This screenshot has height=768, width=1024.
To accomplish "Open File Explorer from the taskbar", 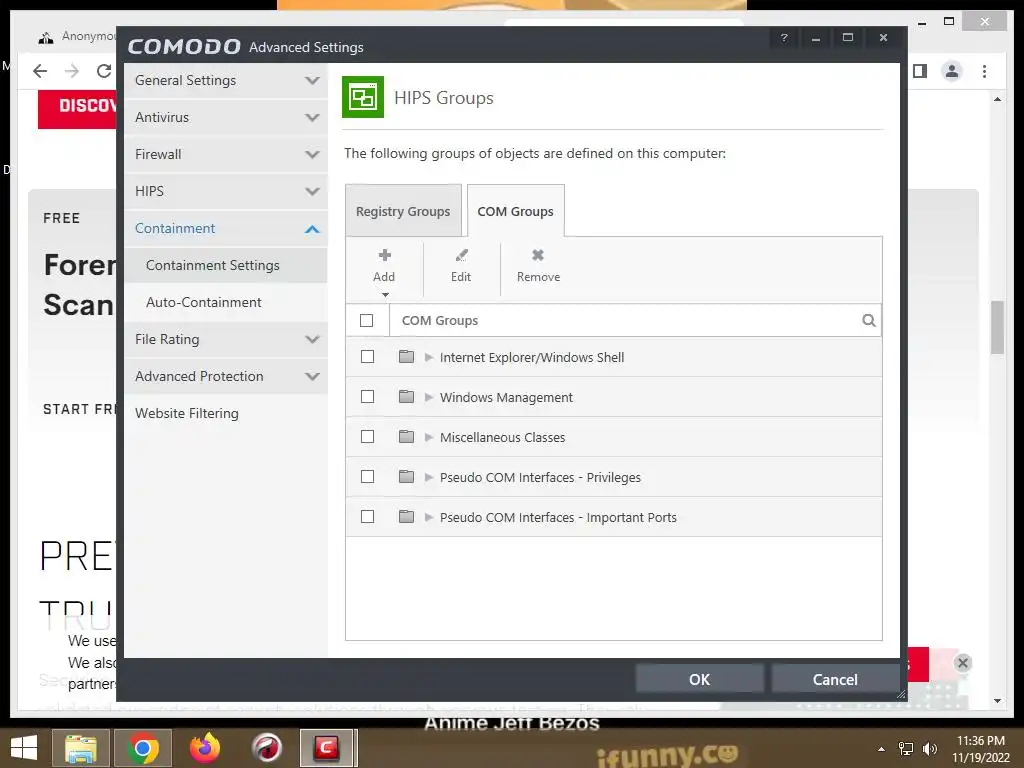I will click(x=81, y=748).
